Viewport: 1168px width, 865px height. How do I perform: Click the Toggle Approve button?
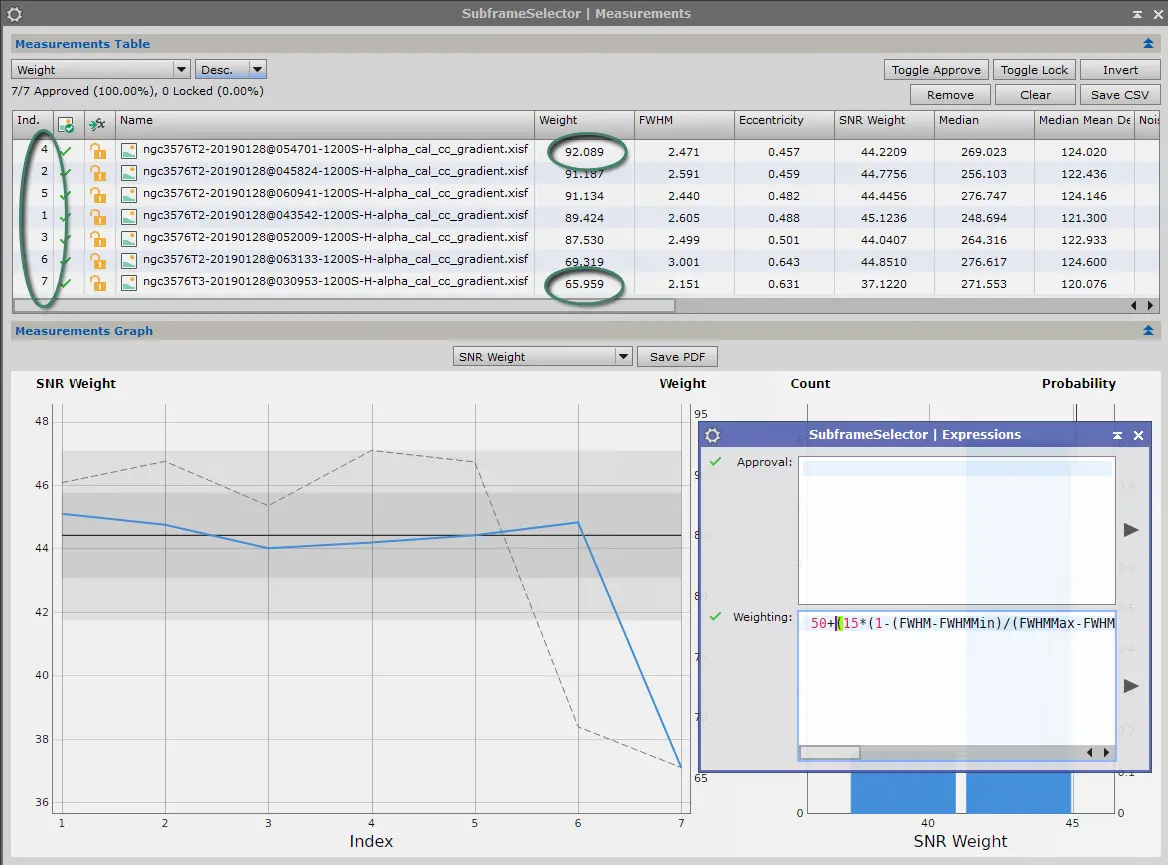click(x=936, y=69)
